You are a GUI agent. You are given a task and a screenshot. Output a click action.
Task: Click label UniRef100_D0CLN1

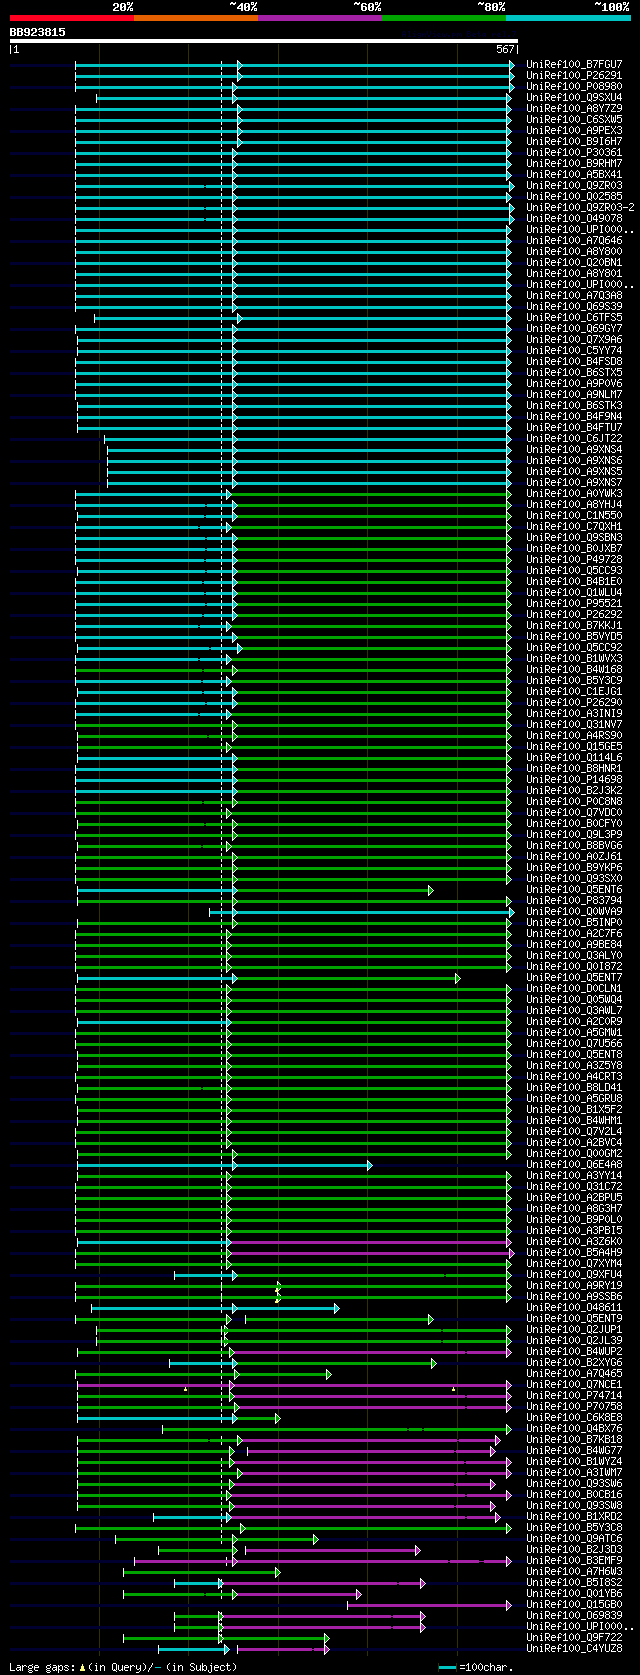pyautogui.click(x=574, y=988)
